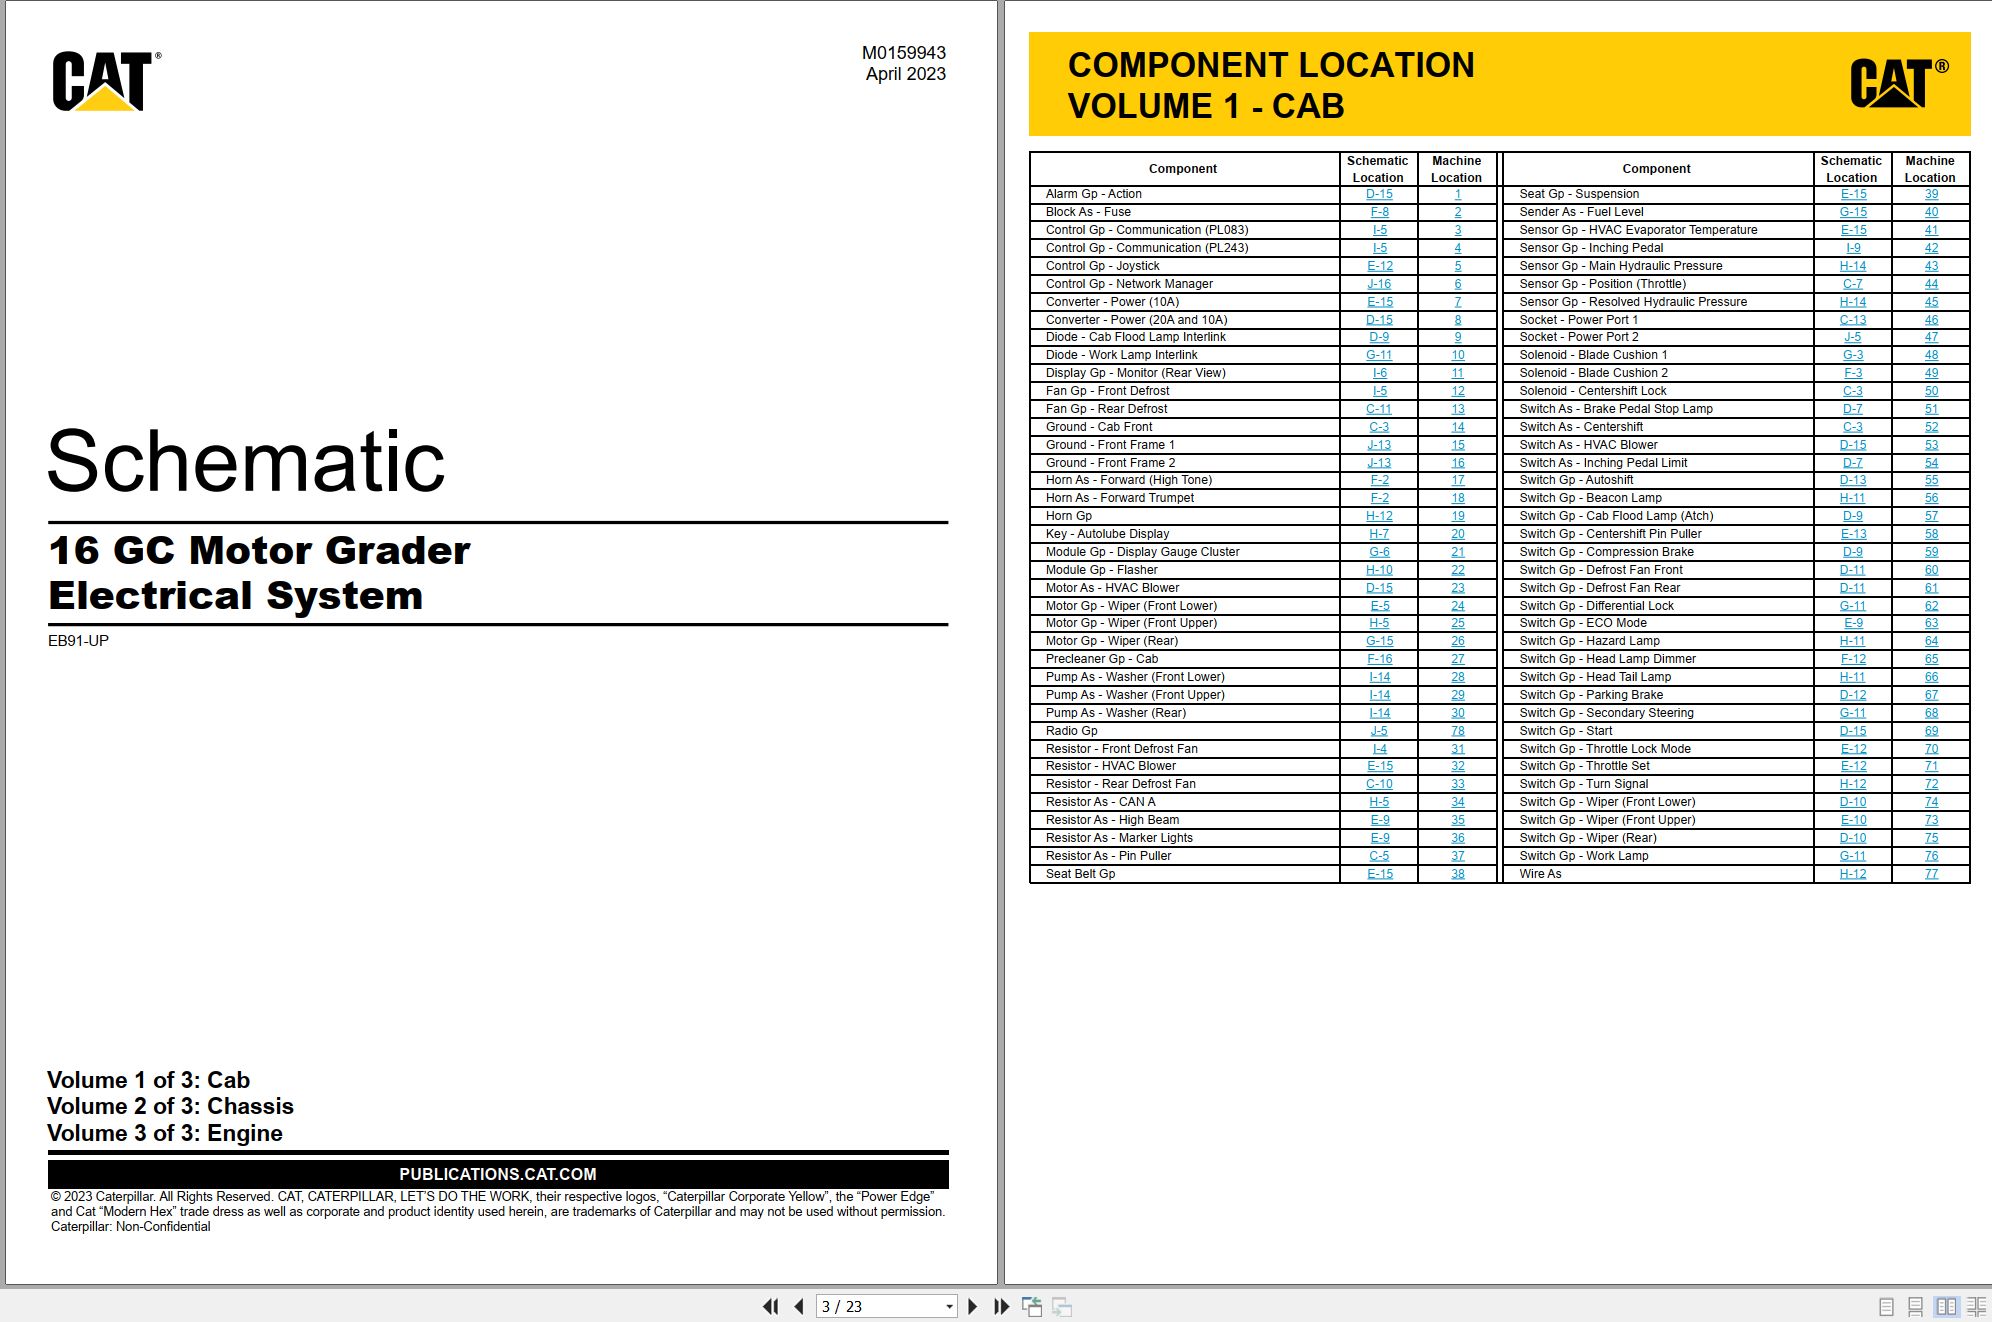Open schematic location G-15 for Sender As - Fuel Level
The image size is (1992, 1322).
point(1853,212)
